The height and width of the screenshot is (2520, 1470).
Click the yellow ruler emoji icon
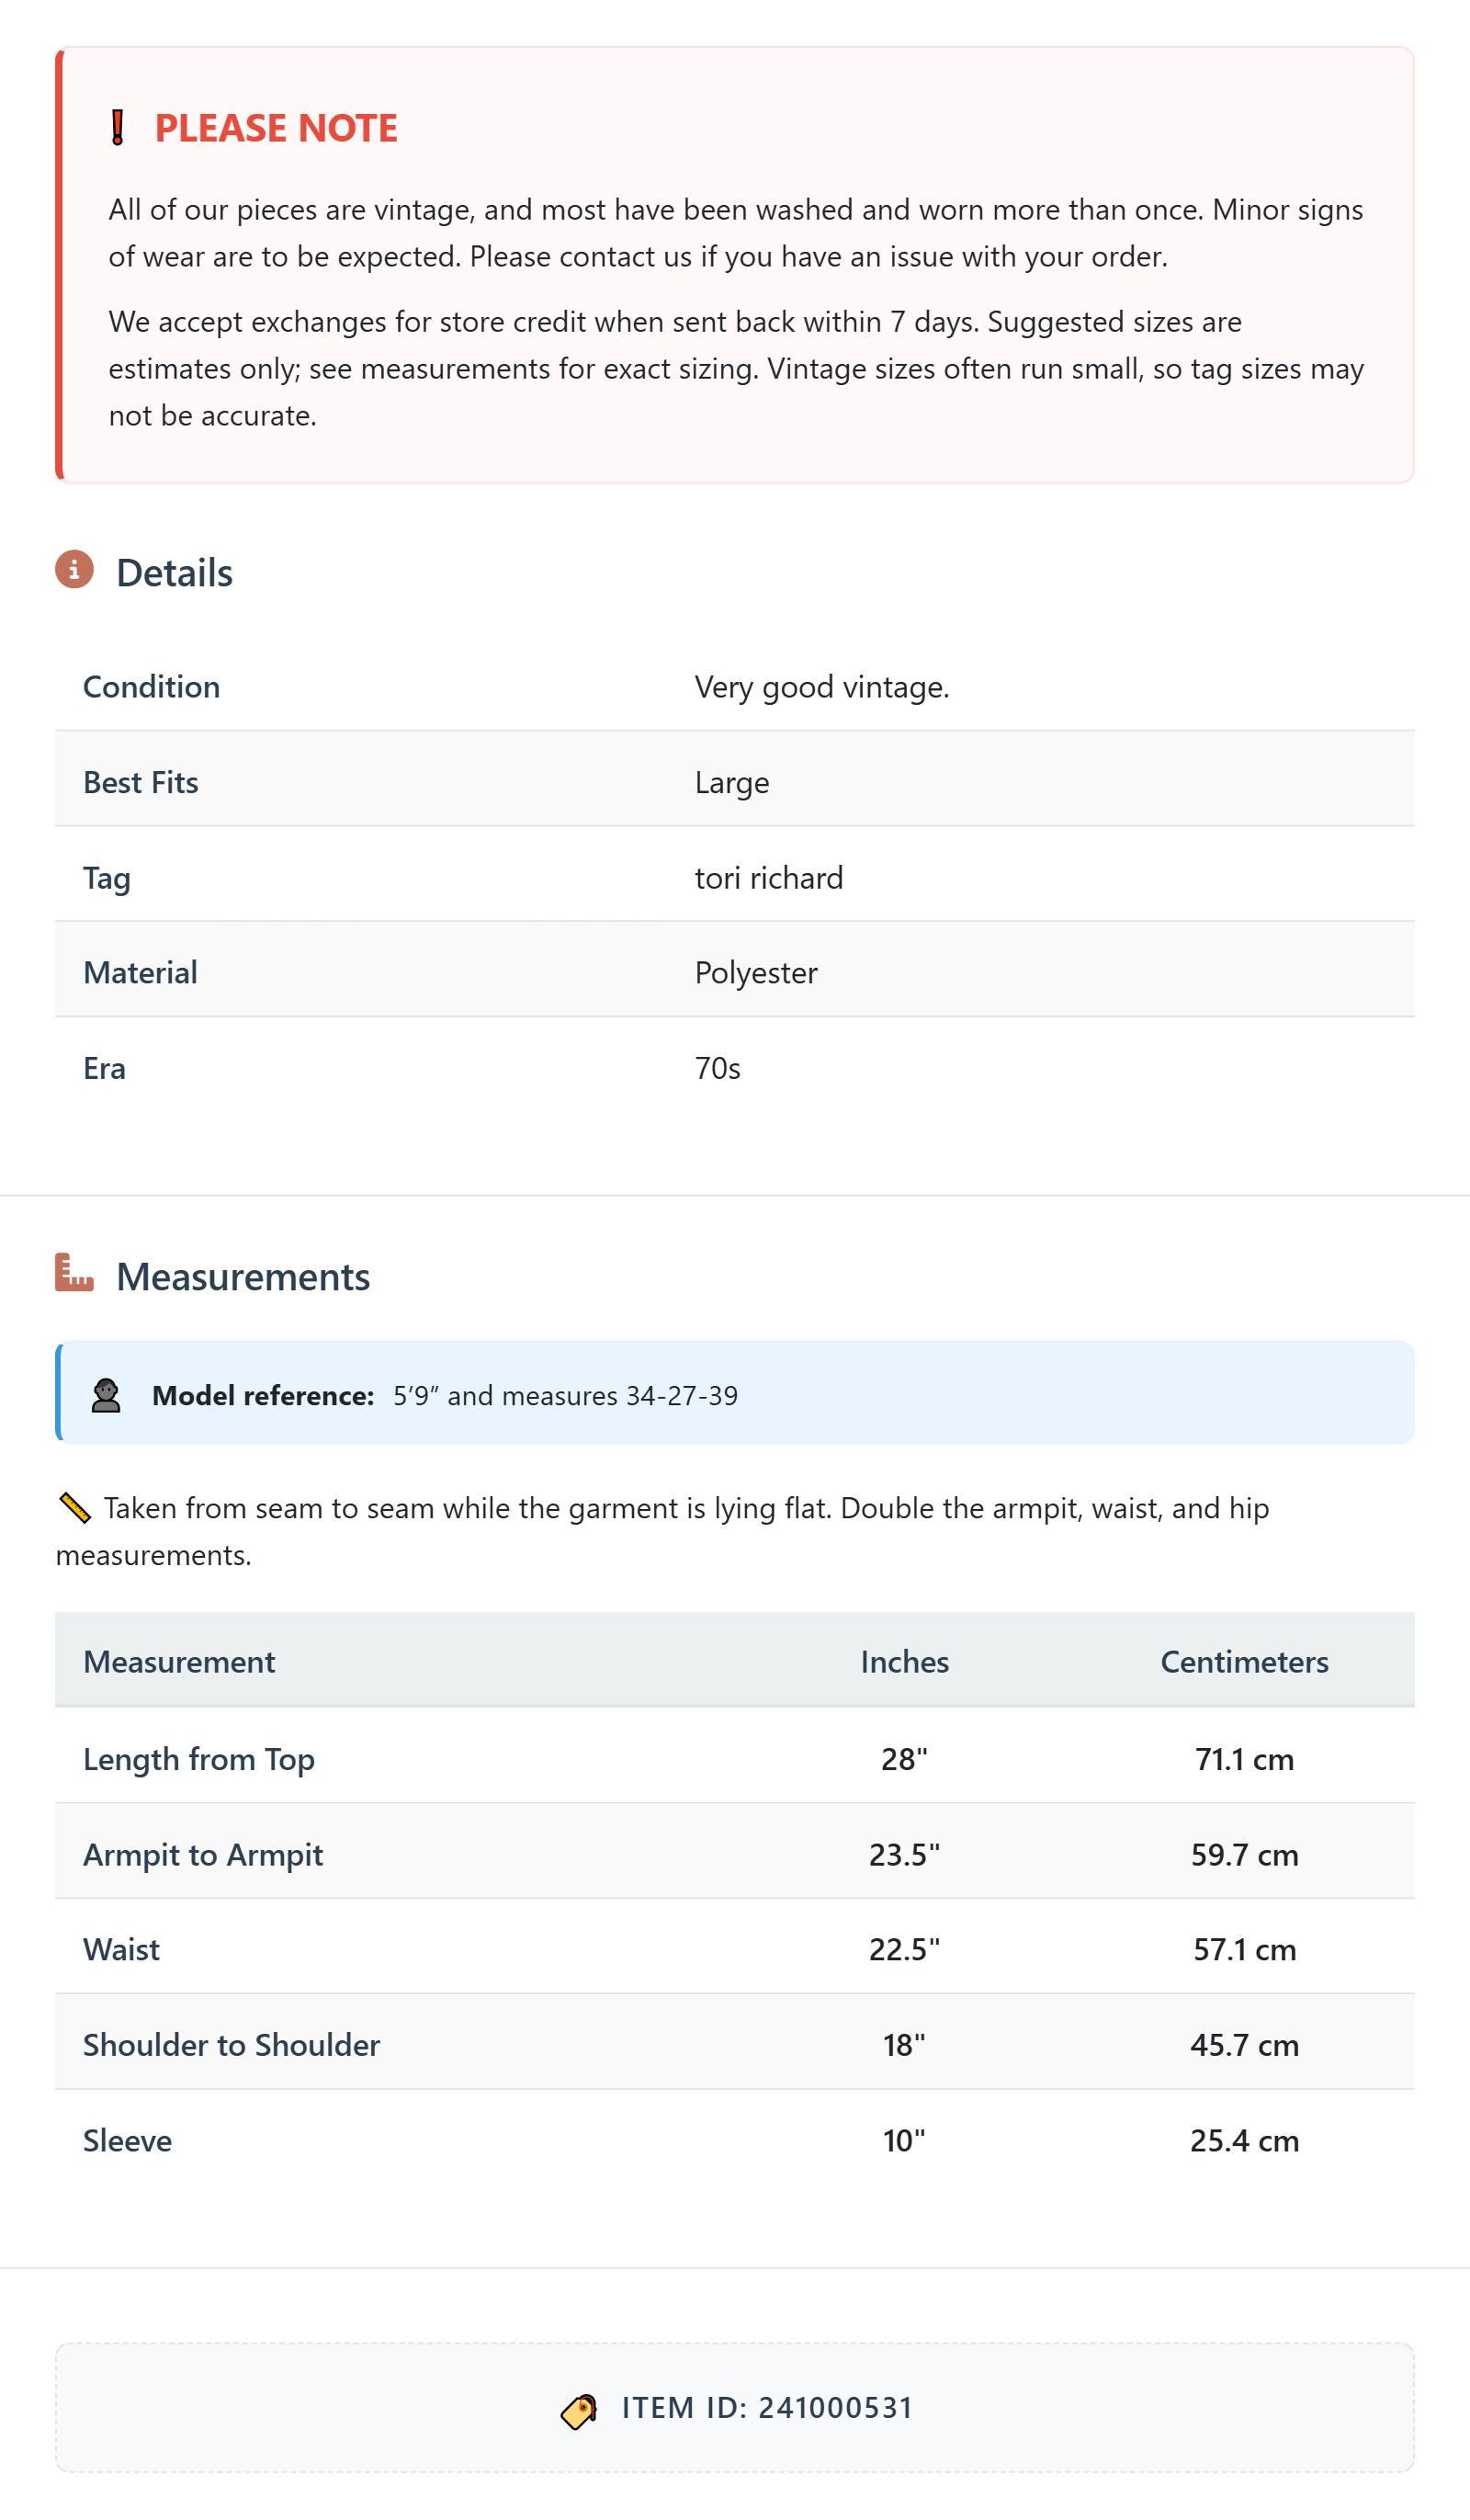coord(75,1507)
